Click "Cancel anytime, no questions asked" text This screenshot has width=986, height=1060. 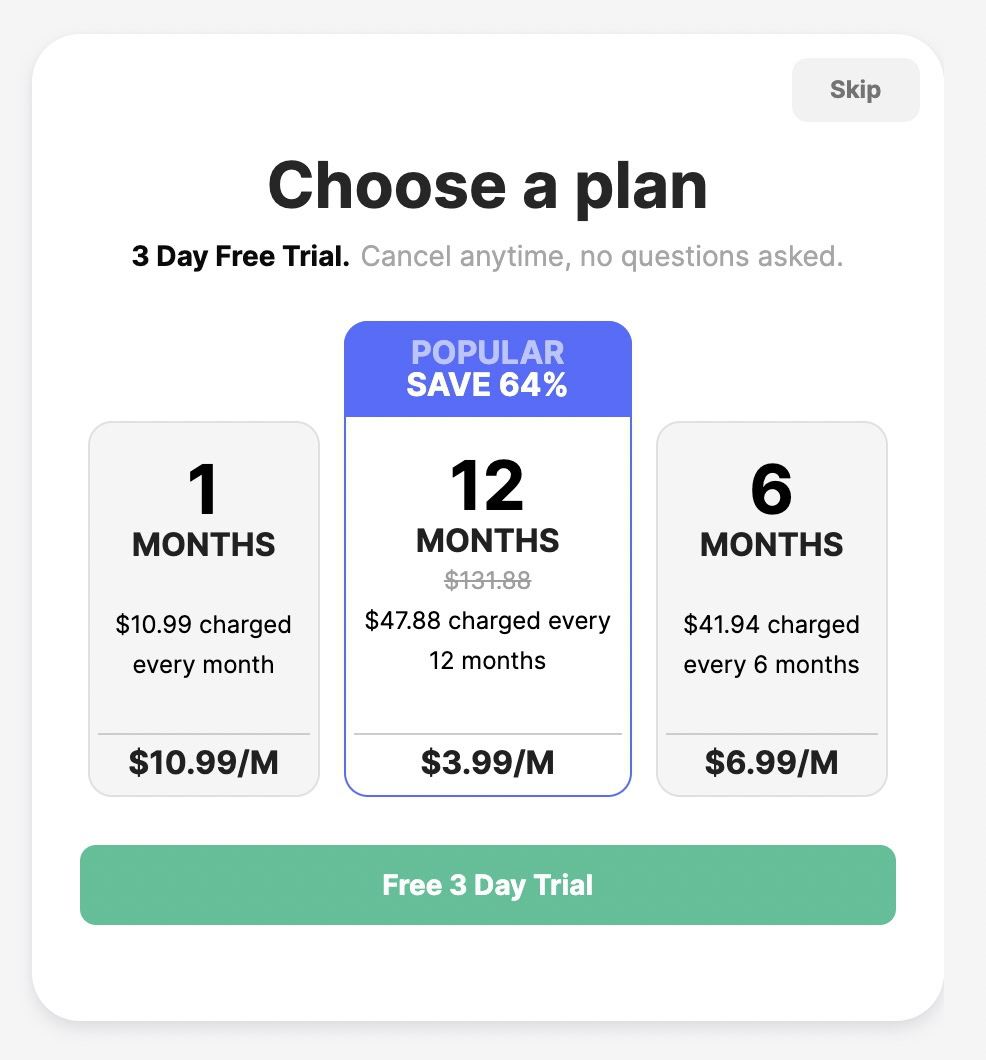(x=602, y=257)
